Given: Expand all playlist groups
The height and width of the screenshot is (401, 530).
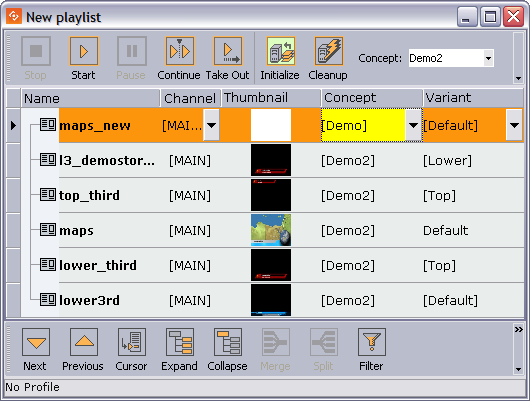Looking at the screenshot, I should [x=180, y=342].
